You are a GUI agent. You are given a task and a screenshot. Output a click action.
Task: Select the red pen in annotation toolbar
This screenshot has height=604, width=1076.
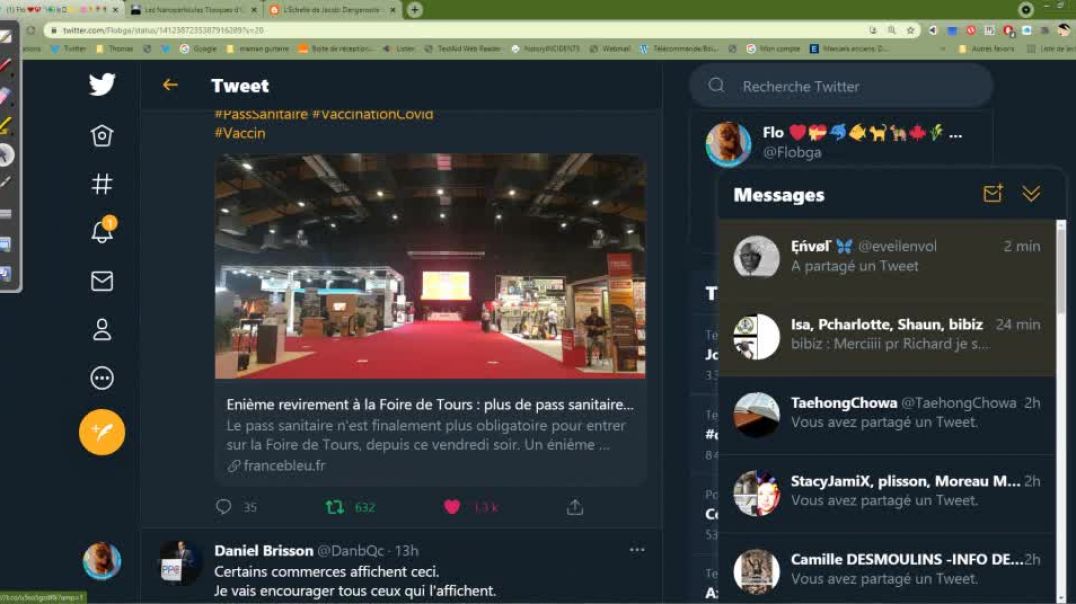pyautogui.click(x=5, y=66)
